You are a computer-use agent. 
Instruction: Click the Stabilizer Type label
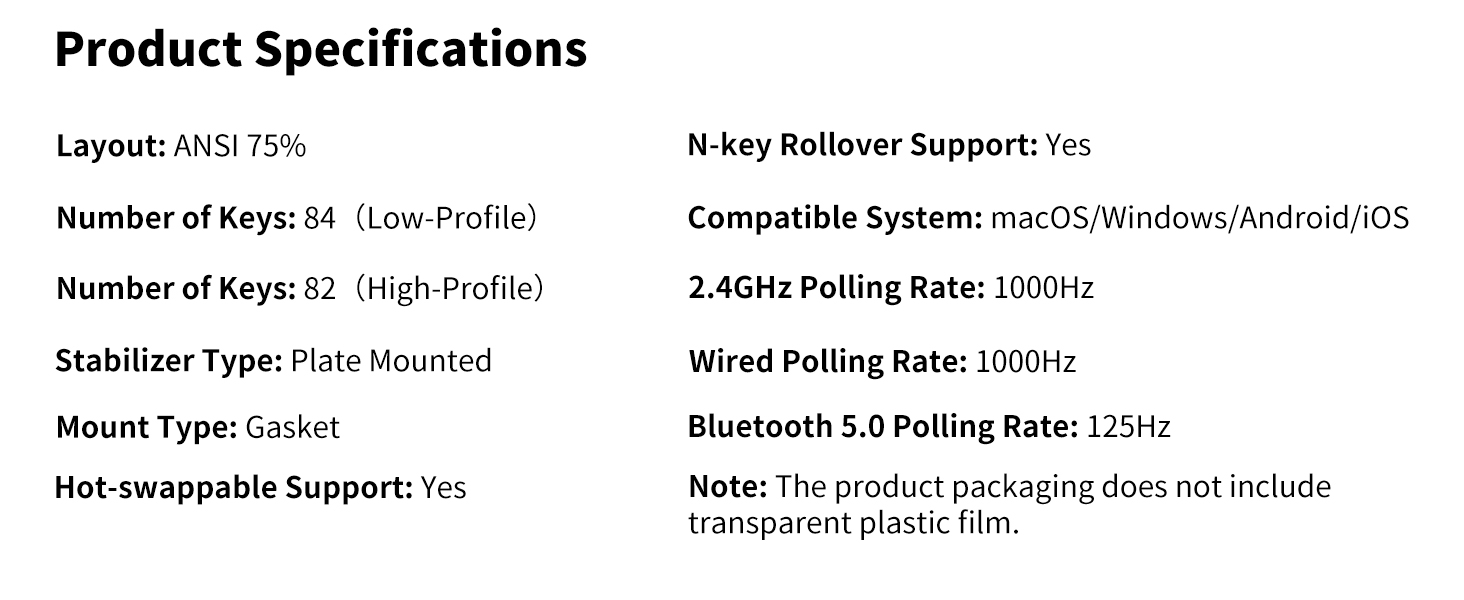(x=169, y=360)
